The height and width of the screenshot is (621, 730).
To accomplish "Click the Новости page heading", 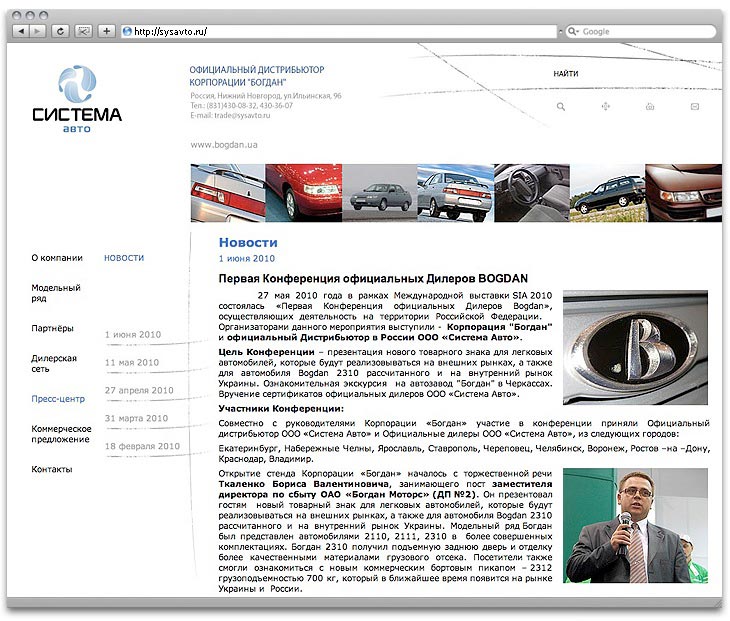I will (x=248, y=243).
